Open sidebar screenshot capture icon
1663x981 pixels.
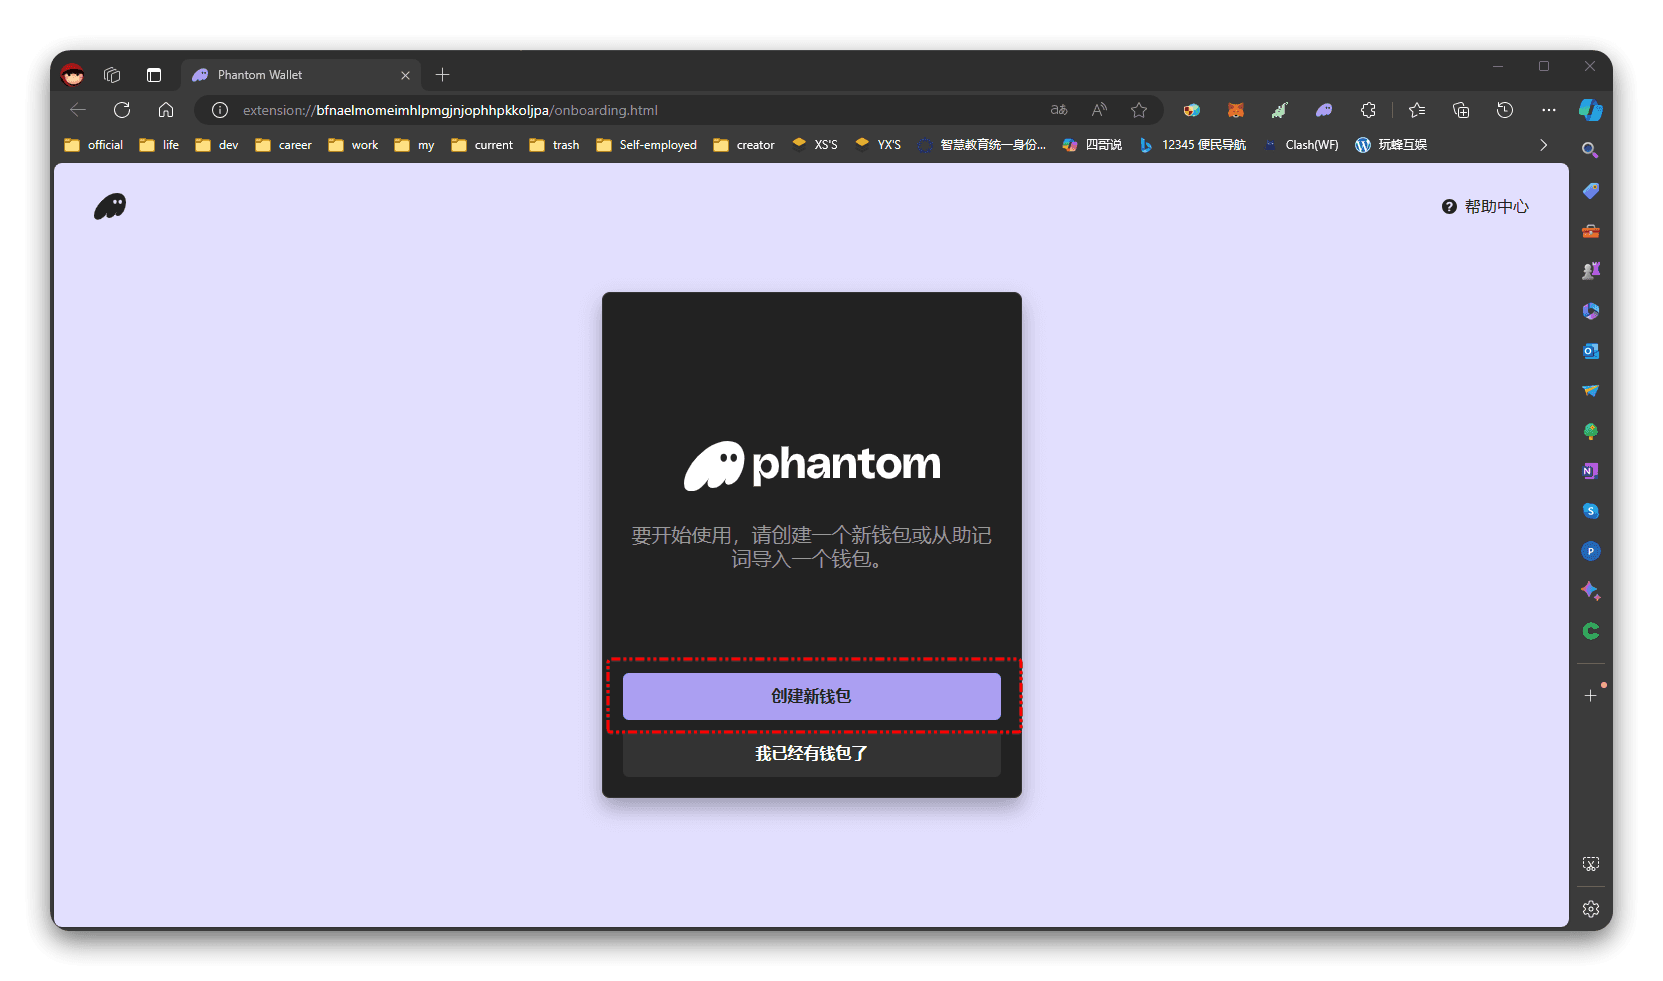pos(1590,864)
